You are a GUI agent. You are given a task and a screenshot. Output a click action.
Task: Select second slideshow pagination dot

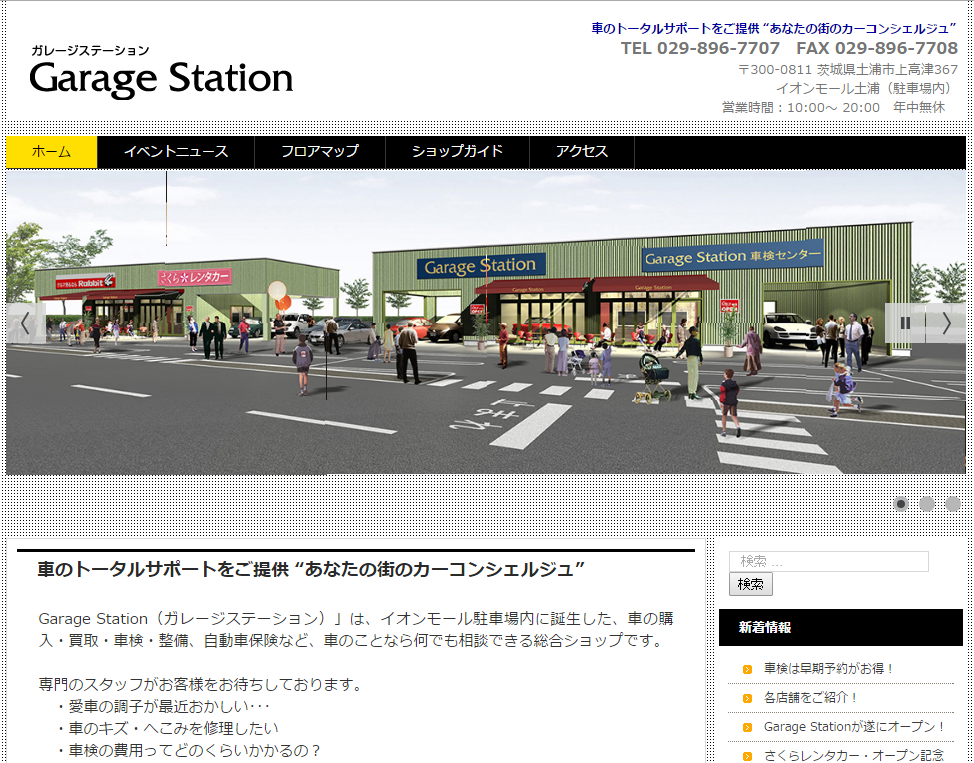[927, 504]
